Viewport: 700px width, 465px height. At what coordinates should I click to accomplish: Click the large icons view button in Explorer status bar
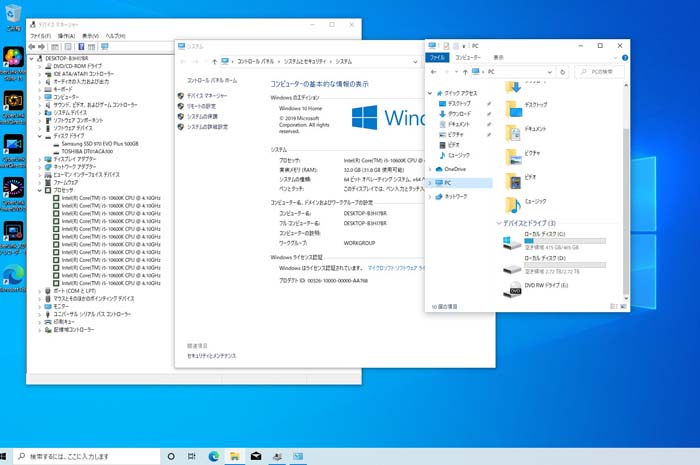pyautogui.click(x=623, y=307)
